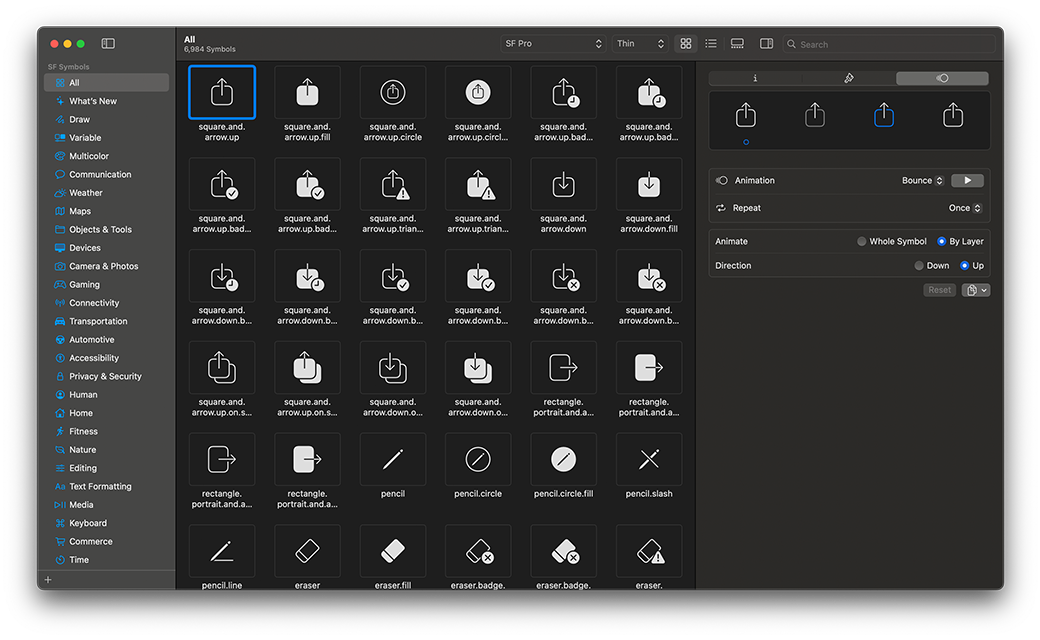
Task: Switch to grid view layout
Action: click(x=685, y=44)
